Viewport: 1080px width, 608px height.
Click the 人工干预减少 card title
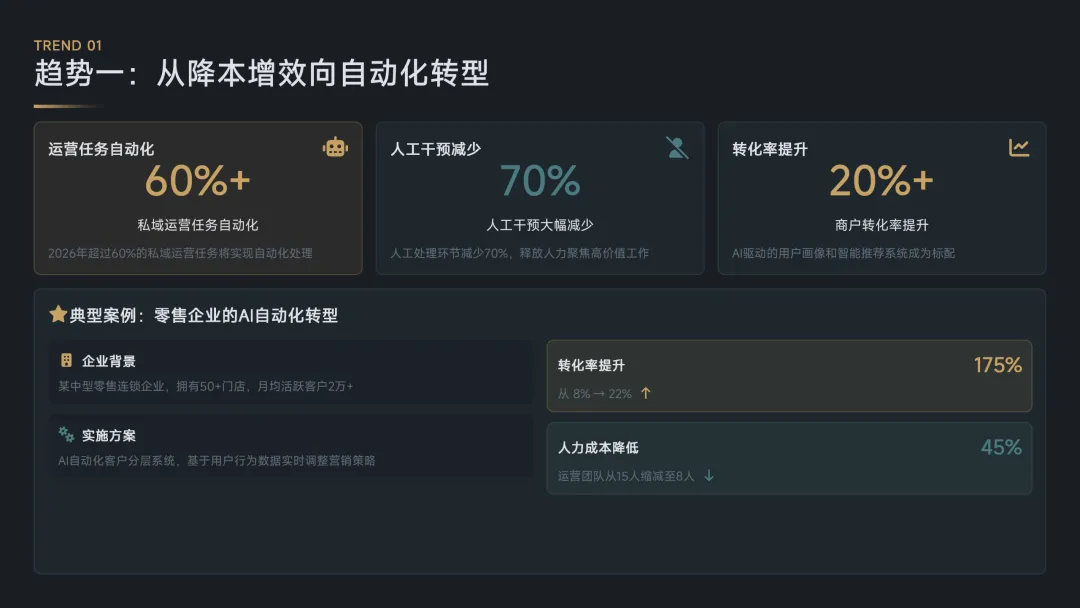click(435, 149)
